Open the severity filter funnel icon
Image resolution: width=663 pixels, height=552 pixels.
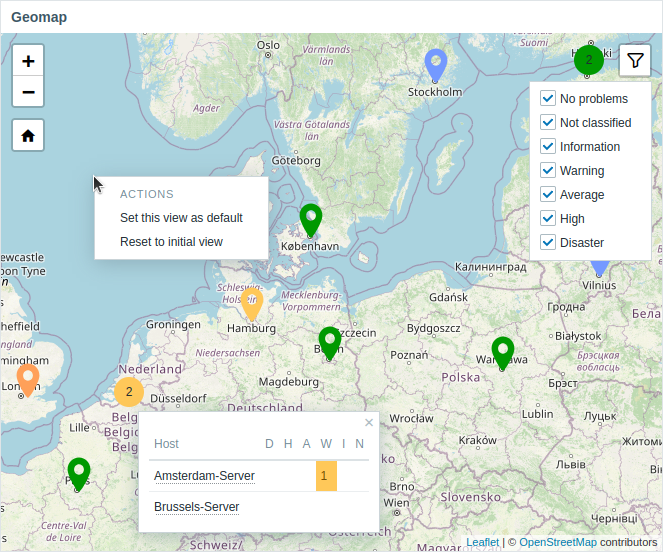(x=635, y=60)
